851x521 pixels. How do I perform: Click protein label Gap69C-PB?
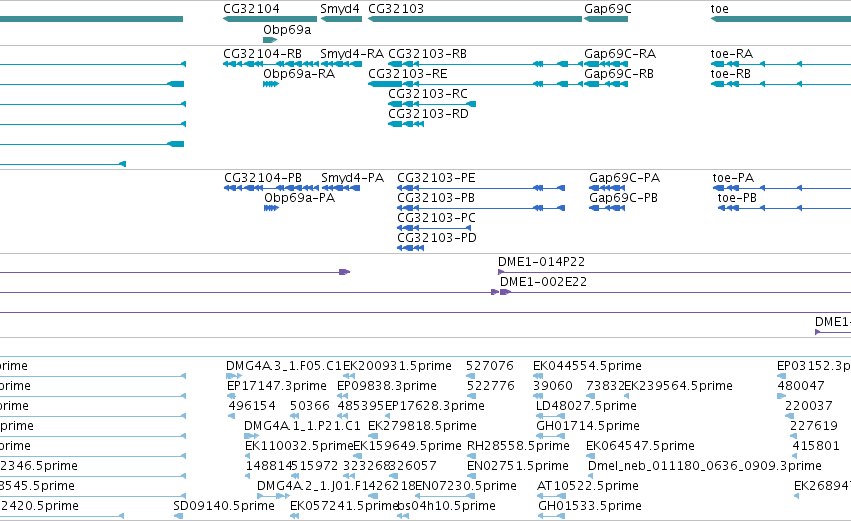(x=623, y=198)
